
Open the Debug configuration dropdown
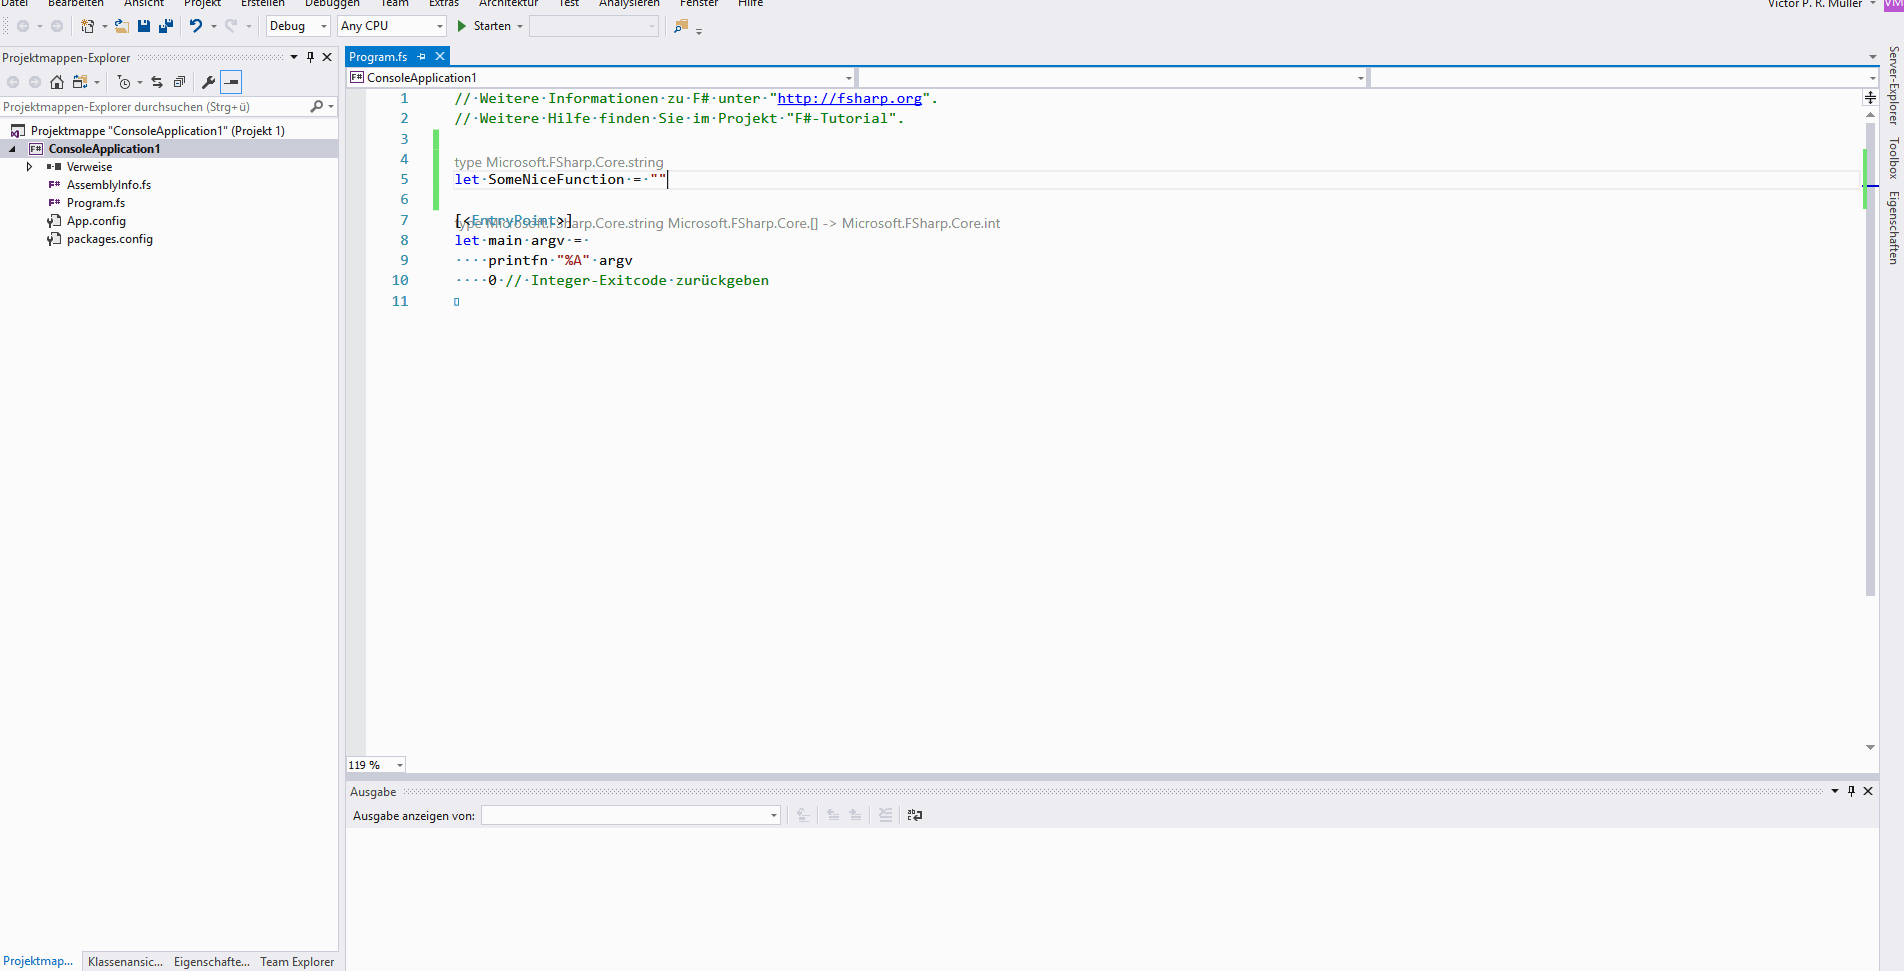297,26
